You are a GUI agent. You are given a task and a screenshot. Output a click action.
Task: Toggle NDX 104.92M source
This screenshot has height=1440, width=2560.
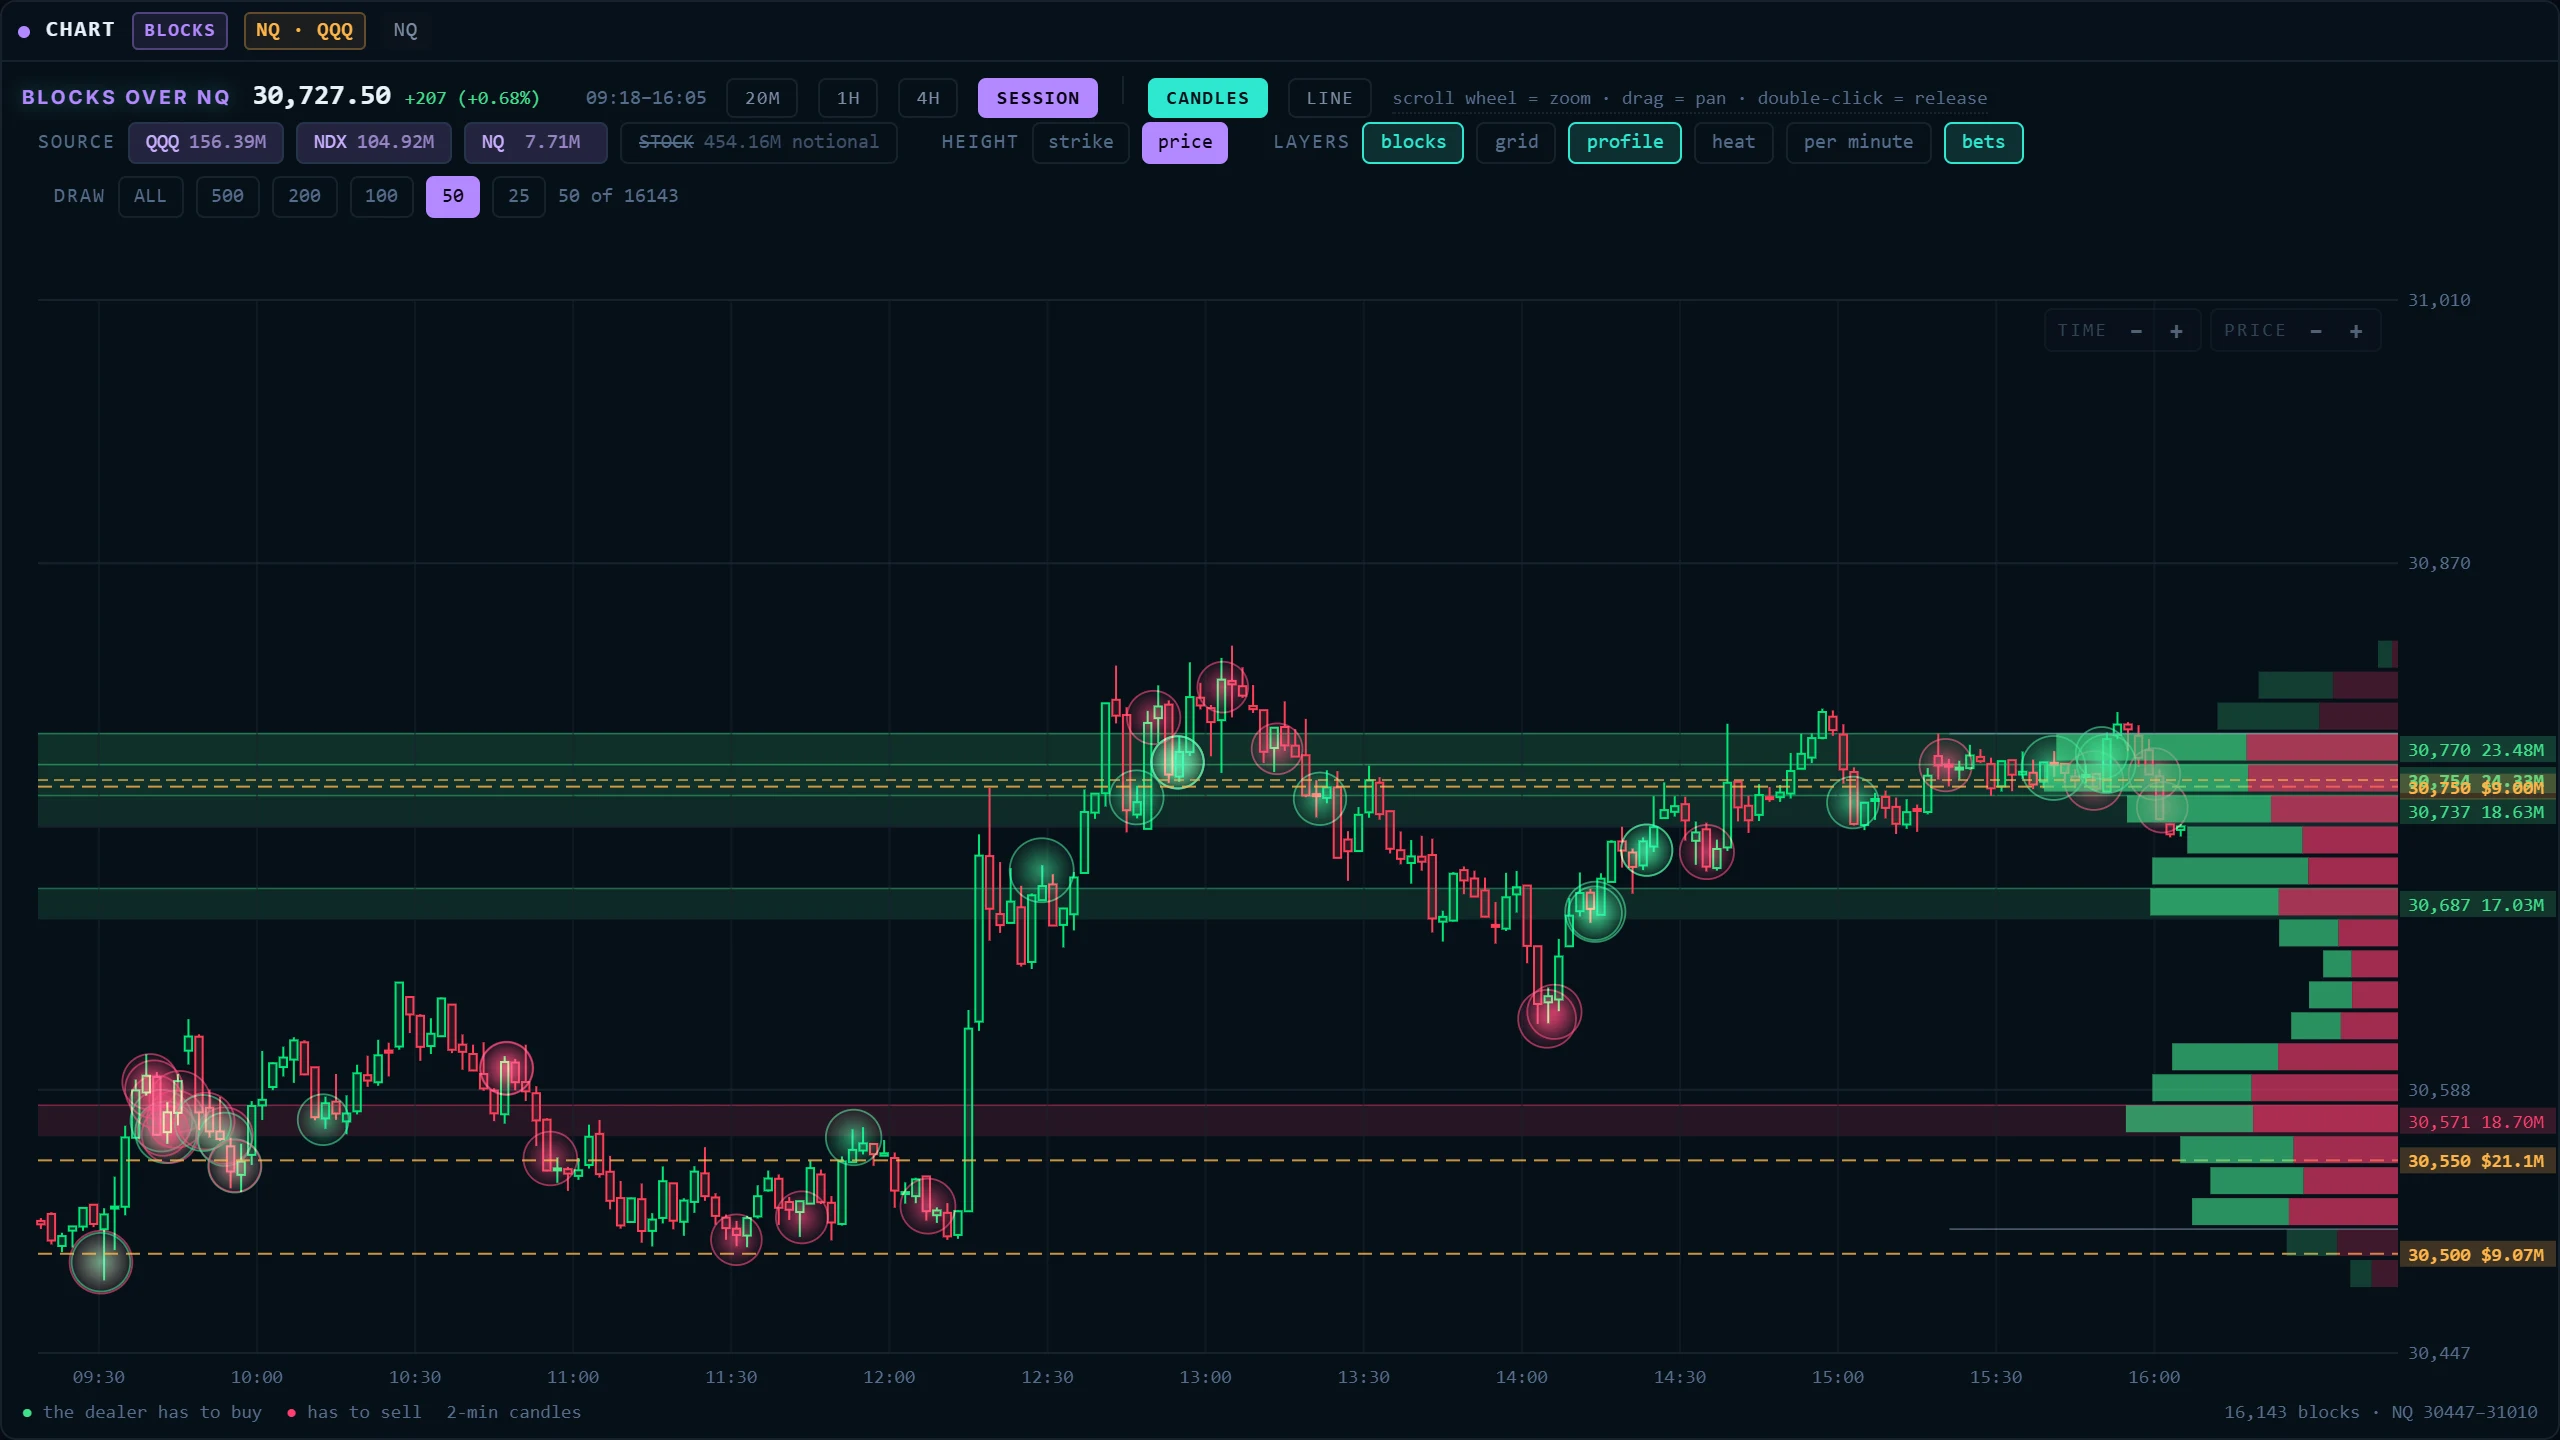(x=374, y=142)
